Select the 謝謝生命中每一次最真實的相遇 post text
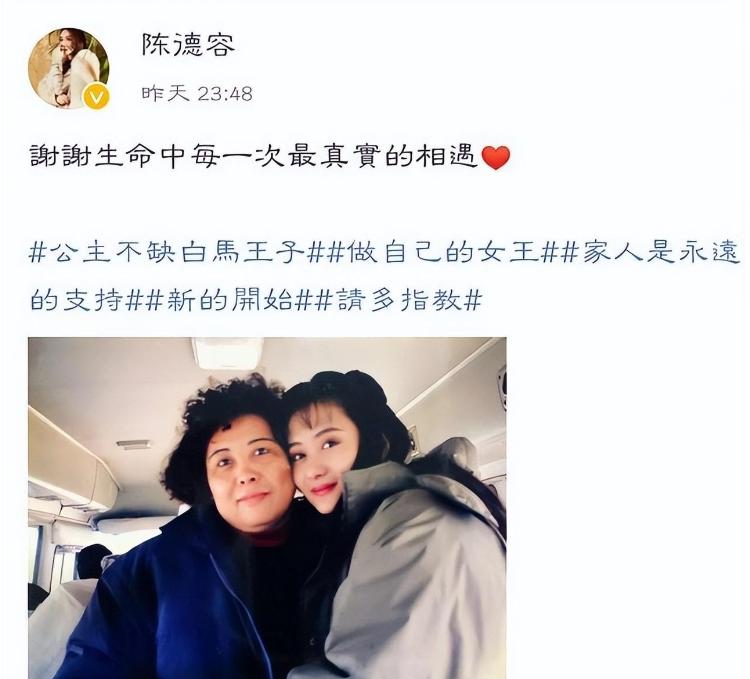Screen dimensions: 750x679 point(254,157)
